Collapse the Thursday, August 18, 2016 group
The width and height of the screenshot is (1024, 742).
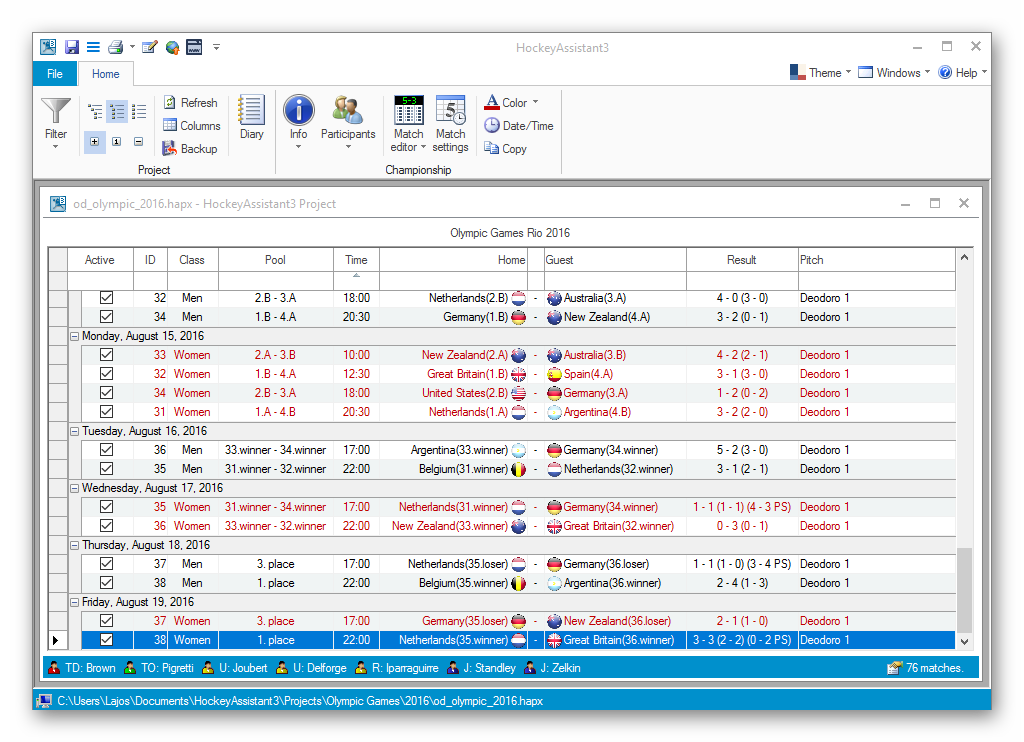(x=74, y=545)
